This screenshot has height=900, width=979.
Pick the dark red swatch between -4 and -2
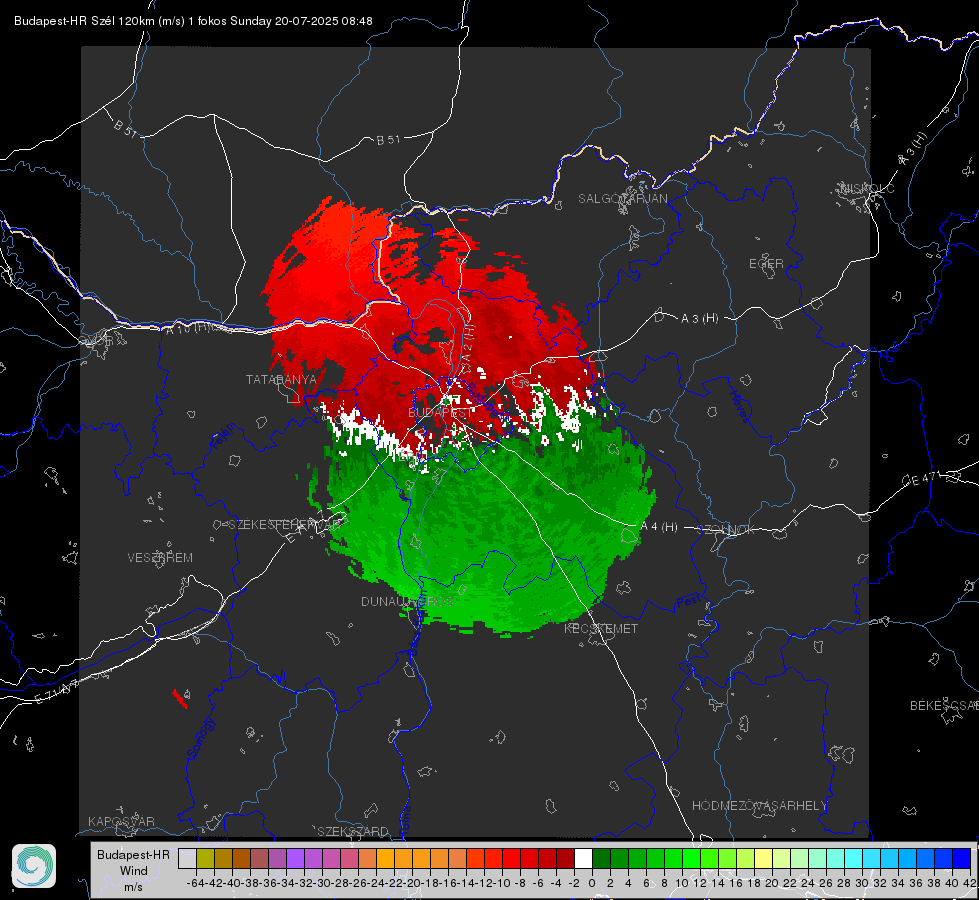(565, 858)
